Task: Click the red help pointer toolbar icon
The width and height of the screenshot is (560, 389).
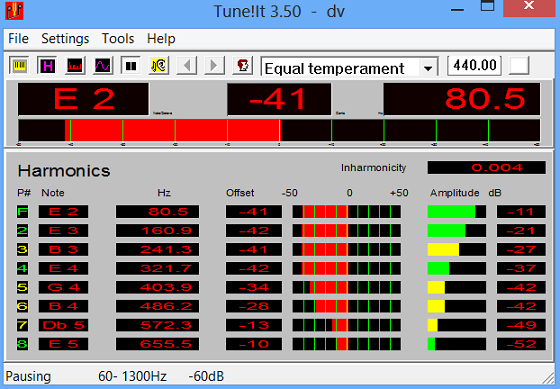Action: coord(242,66)
